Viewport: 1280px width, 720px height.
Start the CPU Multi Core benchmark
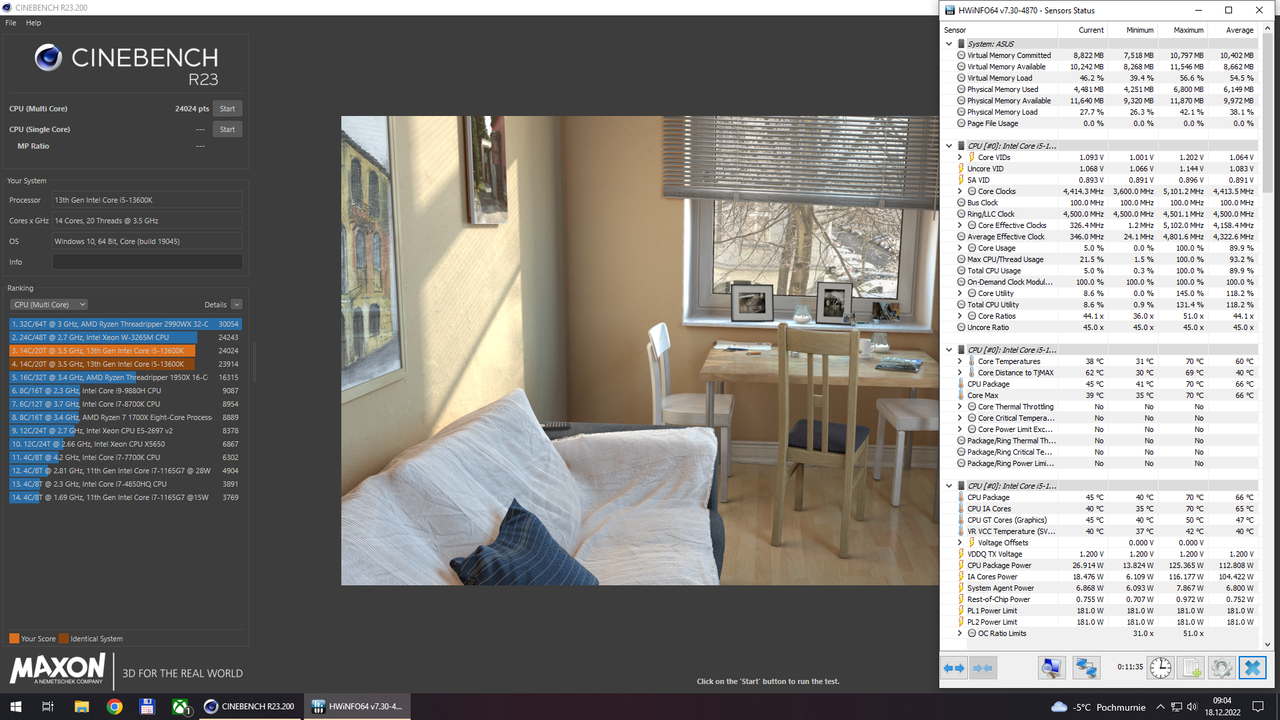tap(227, 108)
